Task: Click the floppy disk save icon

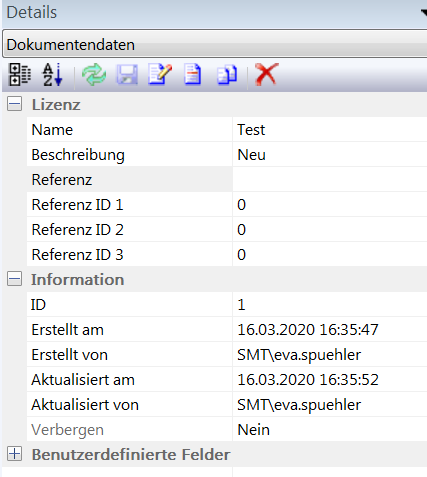Action: pyautogui.click(x=127, y=75)
